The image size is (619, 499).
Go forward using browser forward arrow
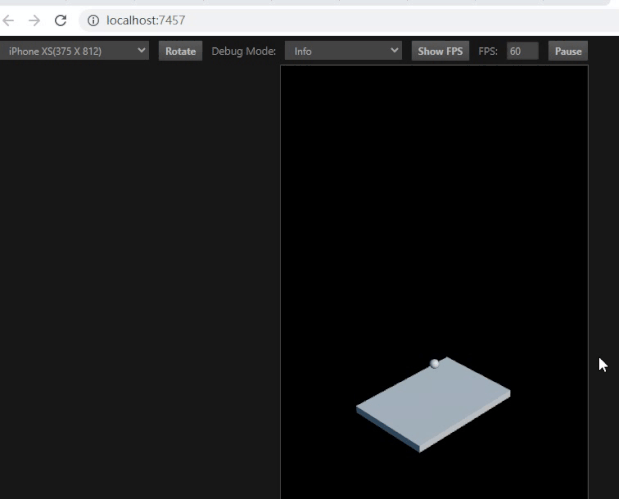coord(34,20)
